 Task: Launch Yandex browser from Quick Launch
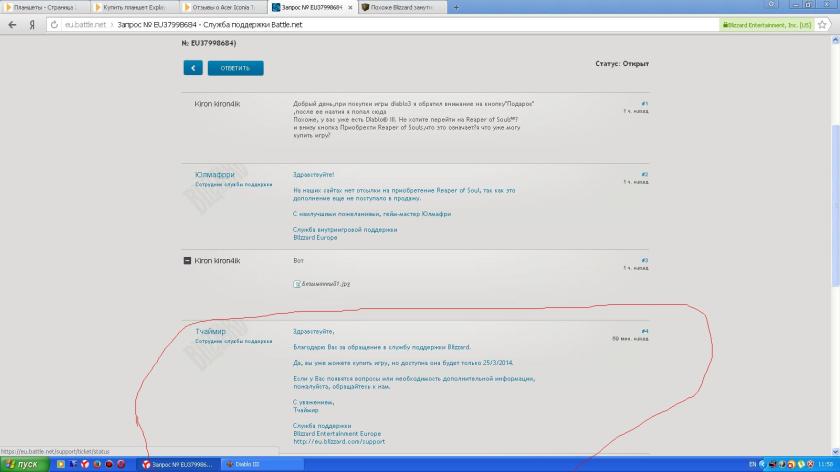click(x=85, y=464)
